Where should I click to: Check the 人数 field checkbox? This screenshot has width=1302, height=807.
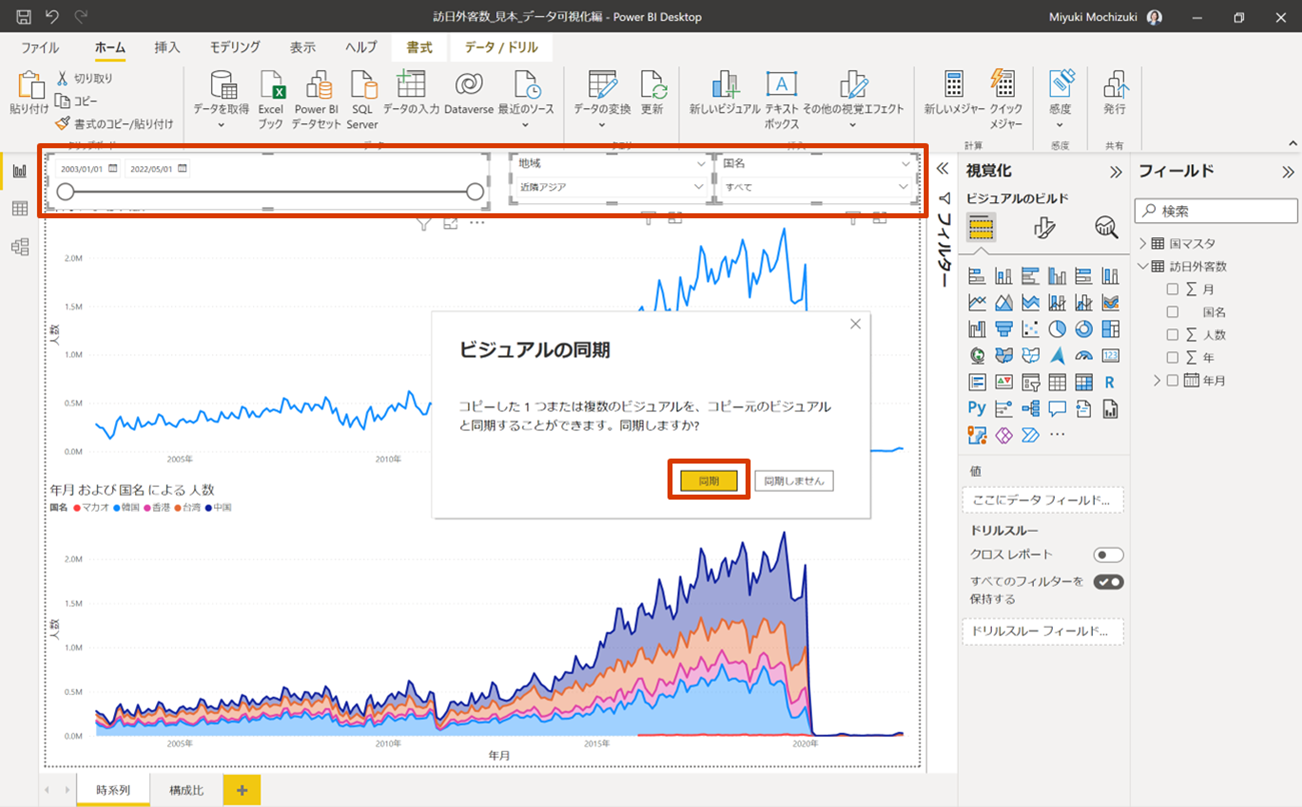pos(1173,335)
